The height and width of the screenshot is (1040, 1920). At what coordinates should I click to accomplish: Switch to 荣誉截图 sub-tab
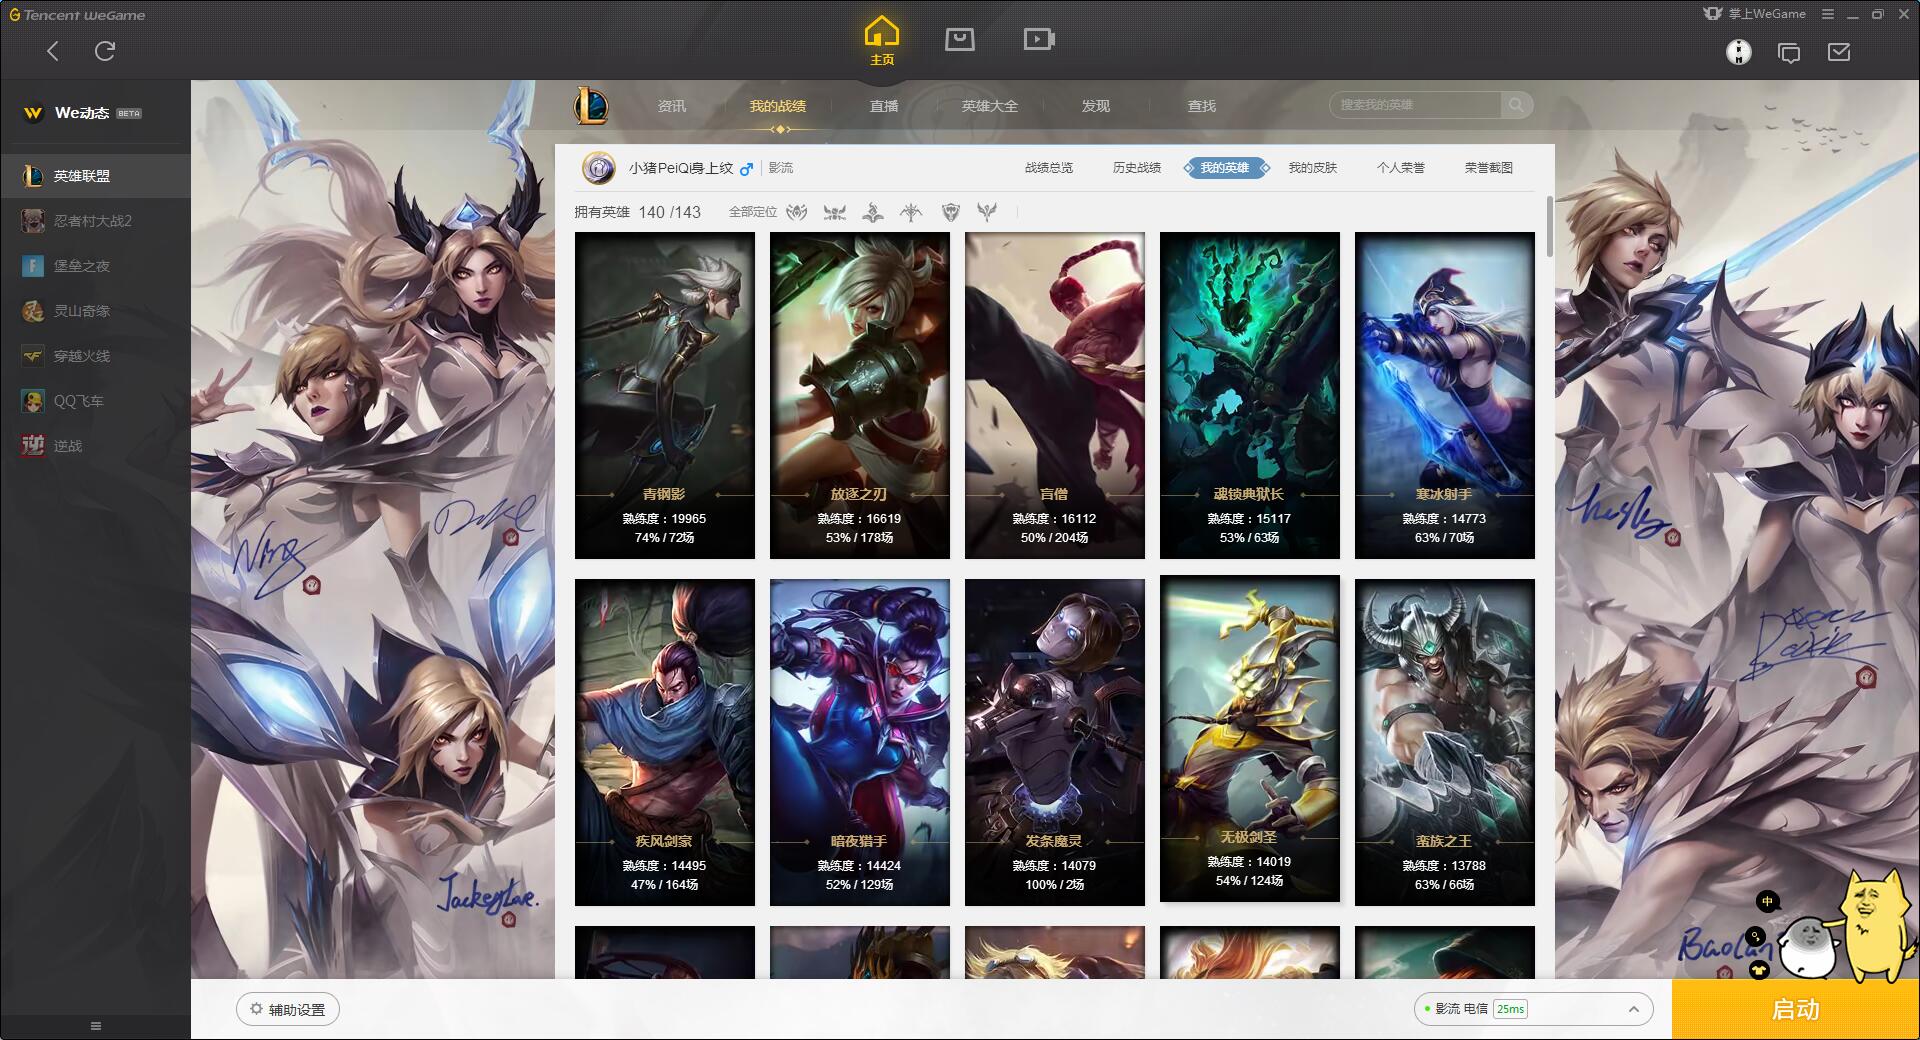pos(1489,168)
